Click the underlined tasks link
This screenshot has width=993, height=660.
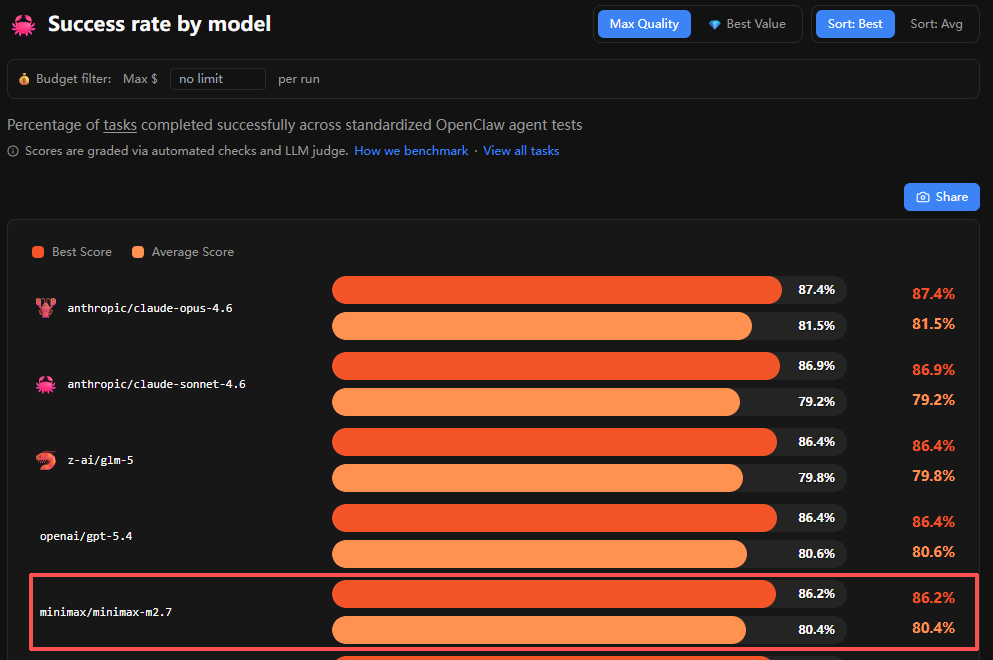[120, 125]
